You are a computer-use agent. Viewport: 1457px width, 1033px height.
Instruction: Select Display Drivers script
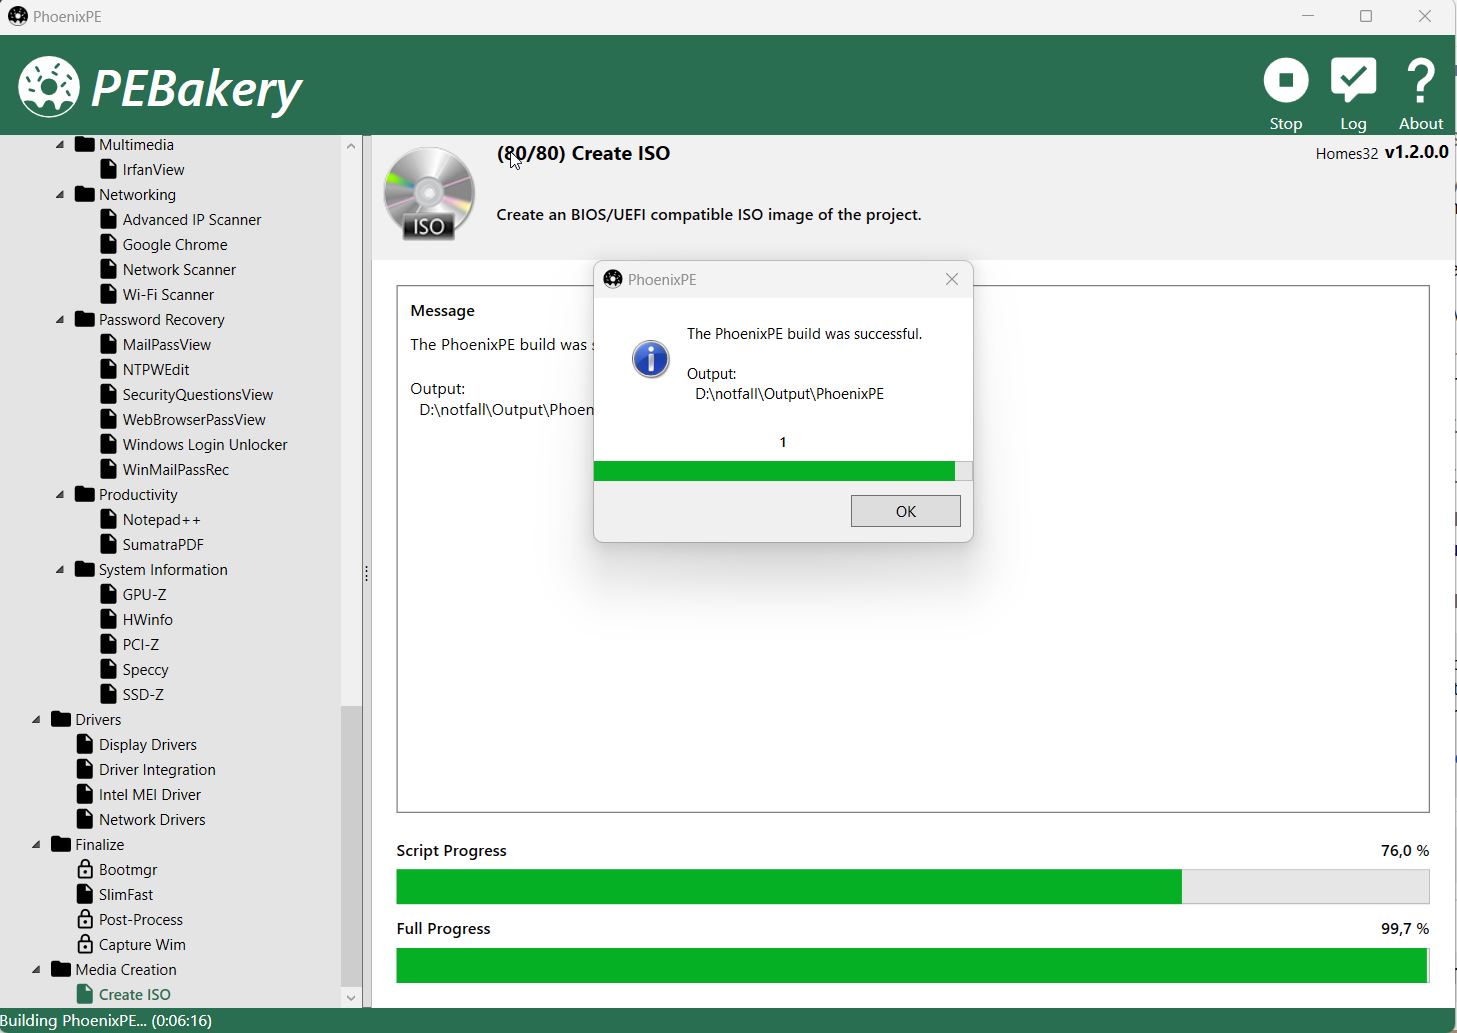[148, 744]
